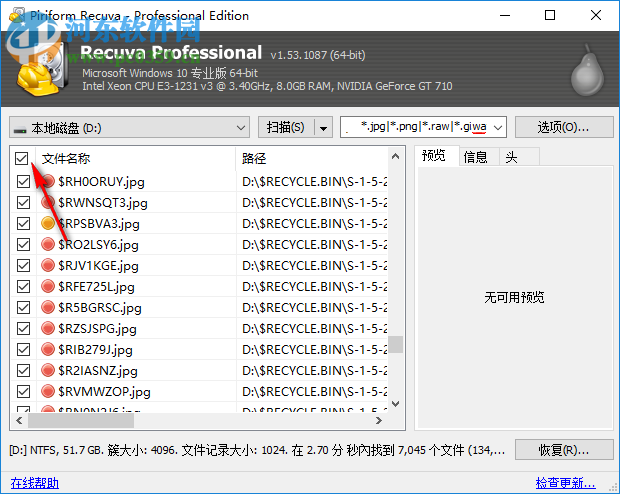The image size is (620, 494).
Task: Click the horizontal scrollbar thumb
Action: coord(81,420)
